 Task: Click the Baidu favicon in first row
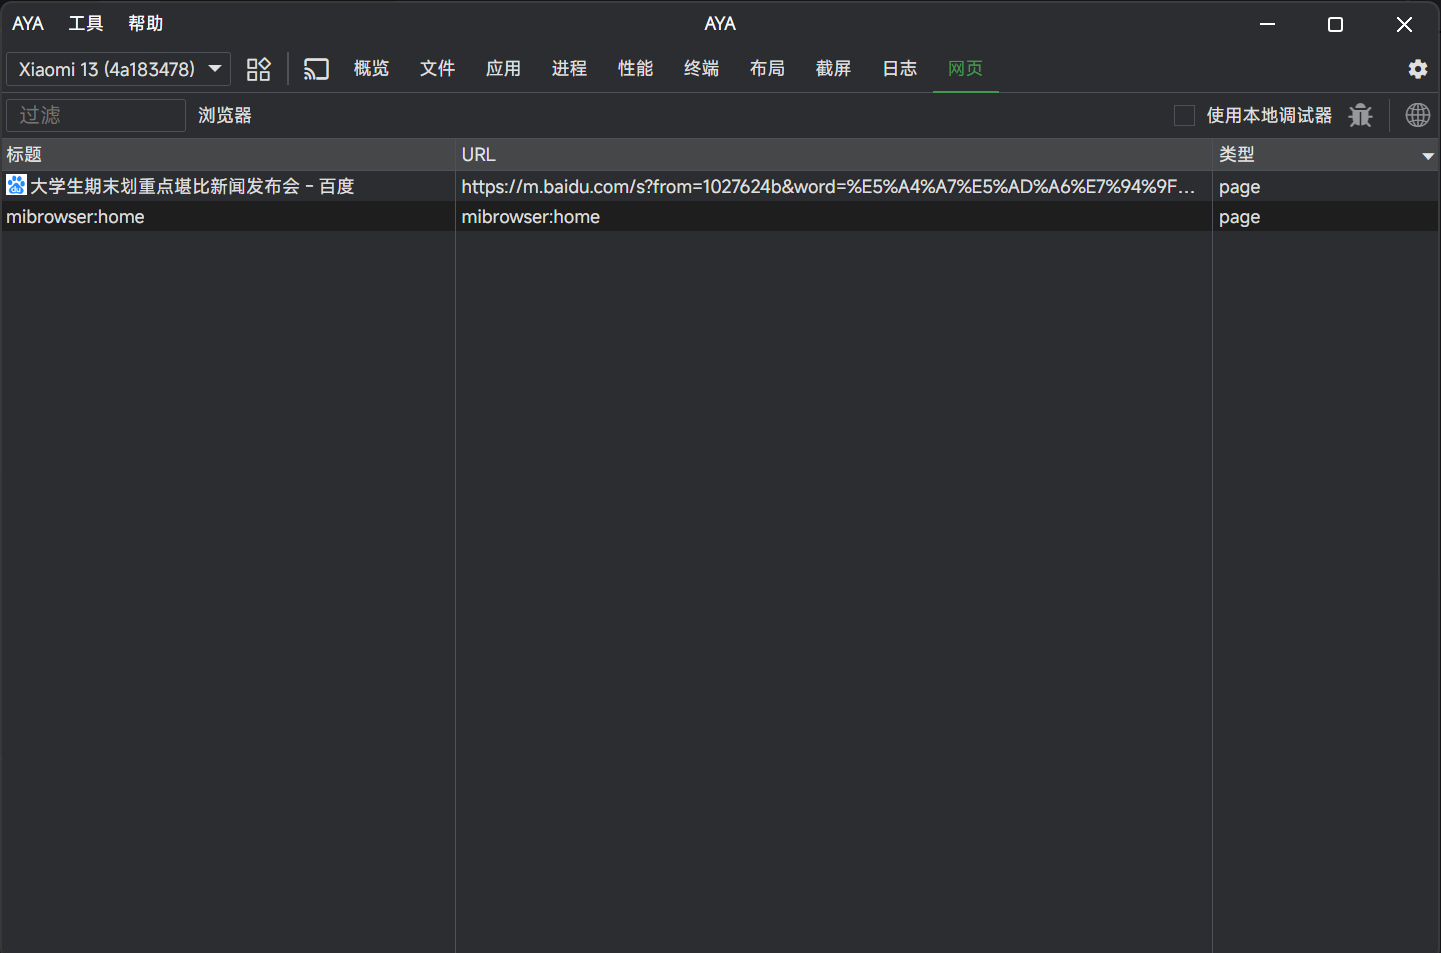[16, 186]
